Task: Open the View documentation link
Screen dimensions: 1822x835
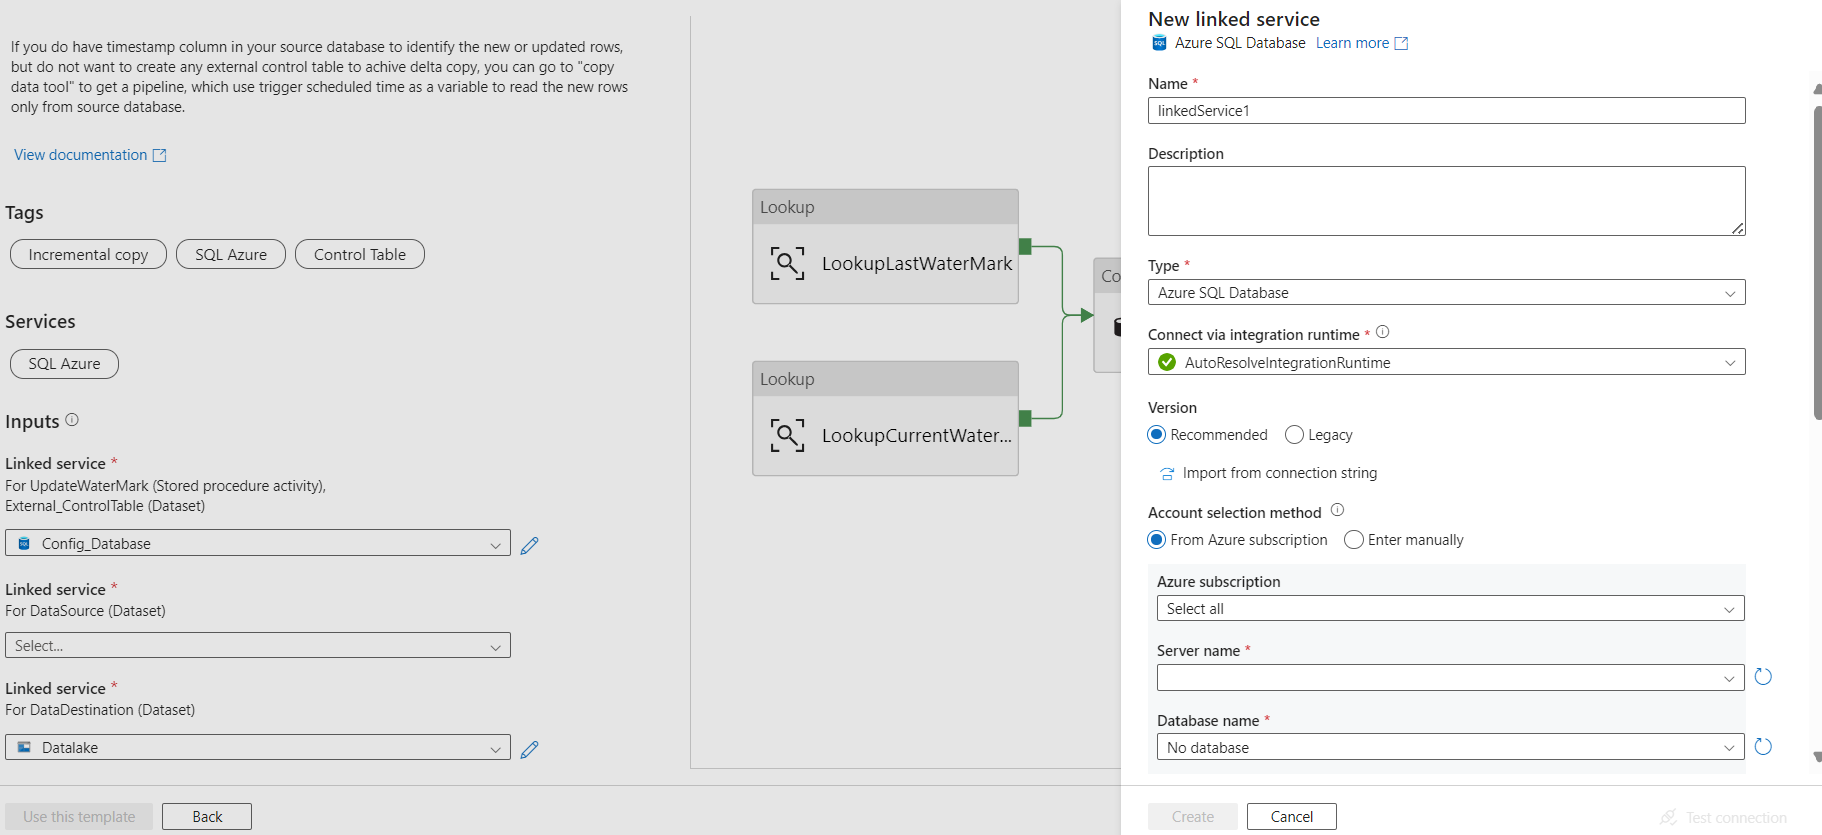Action: (81, 155)
